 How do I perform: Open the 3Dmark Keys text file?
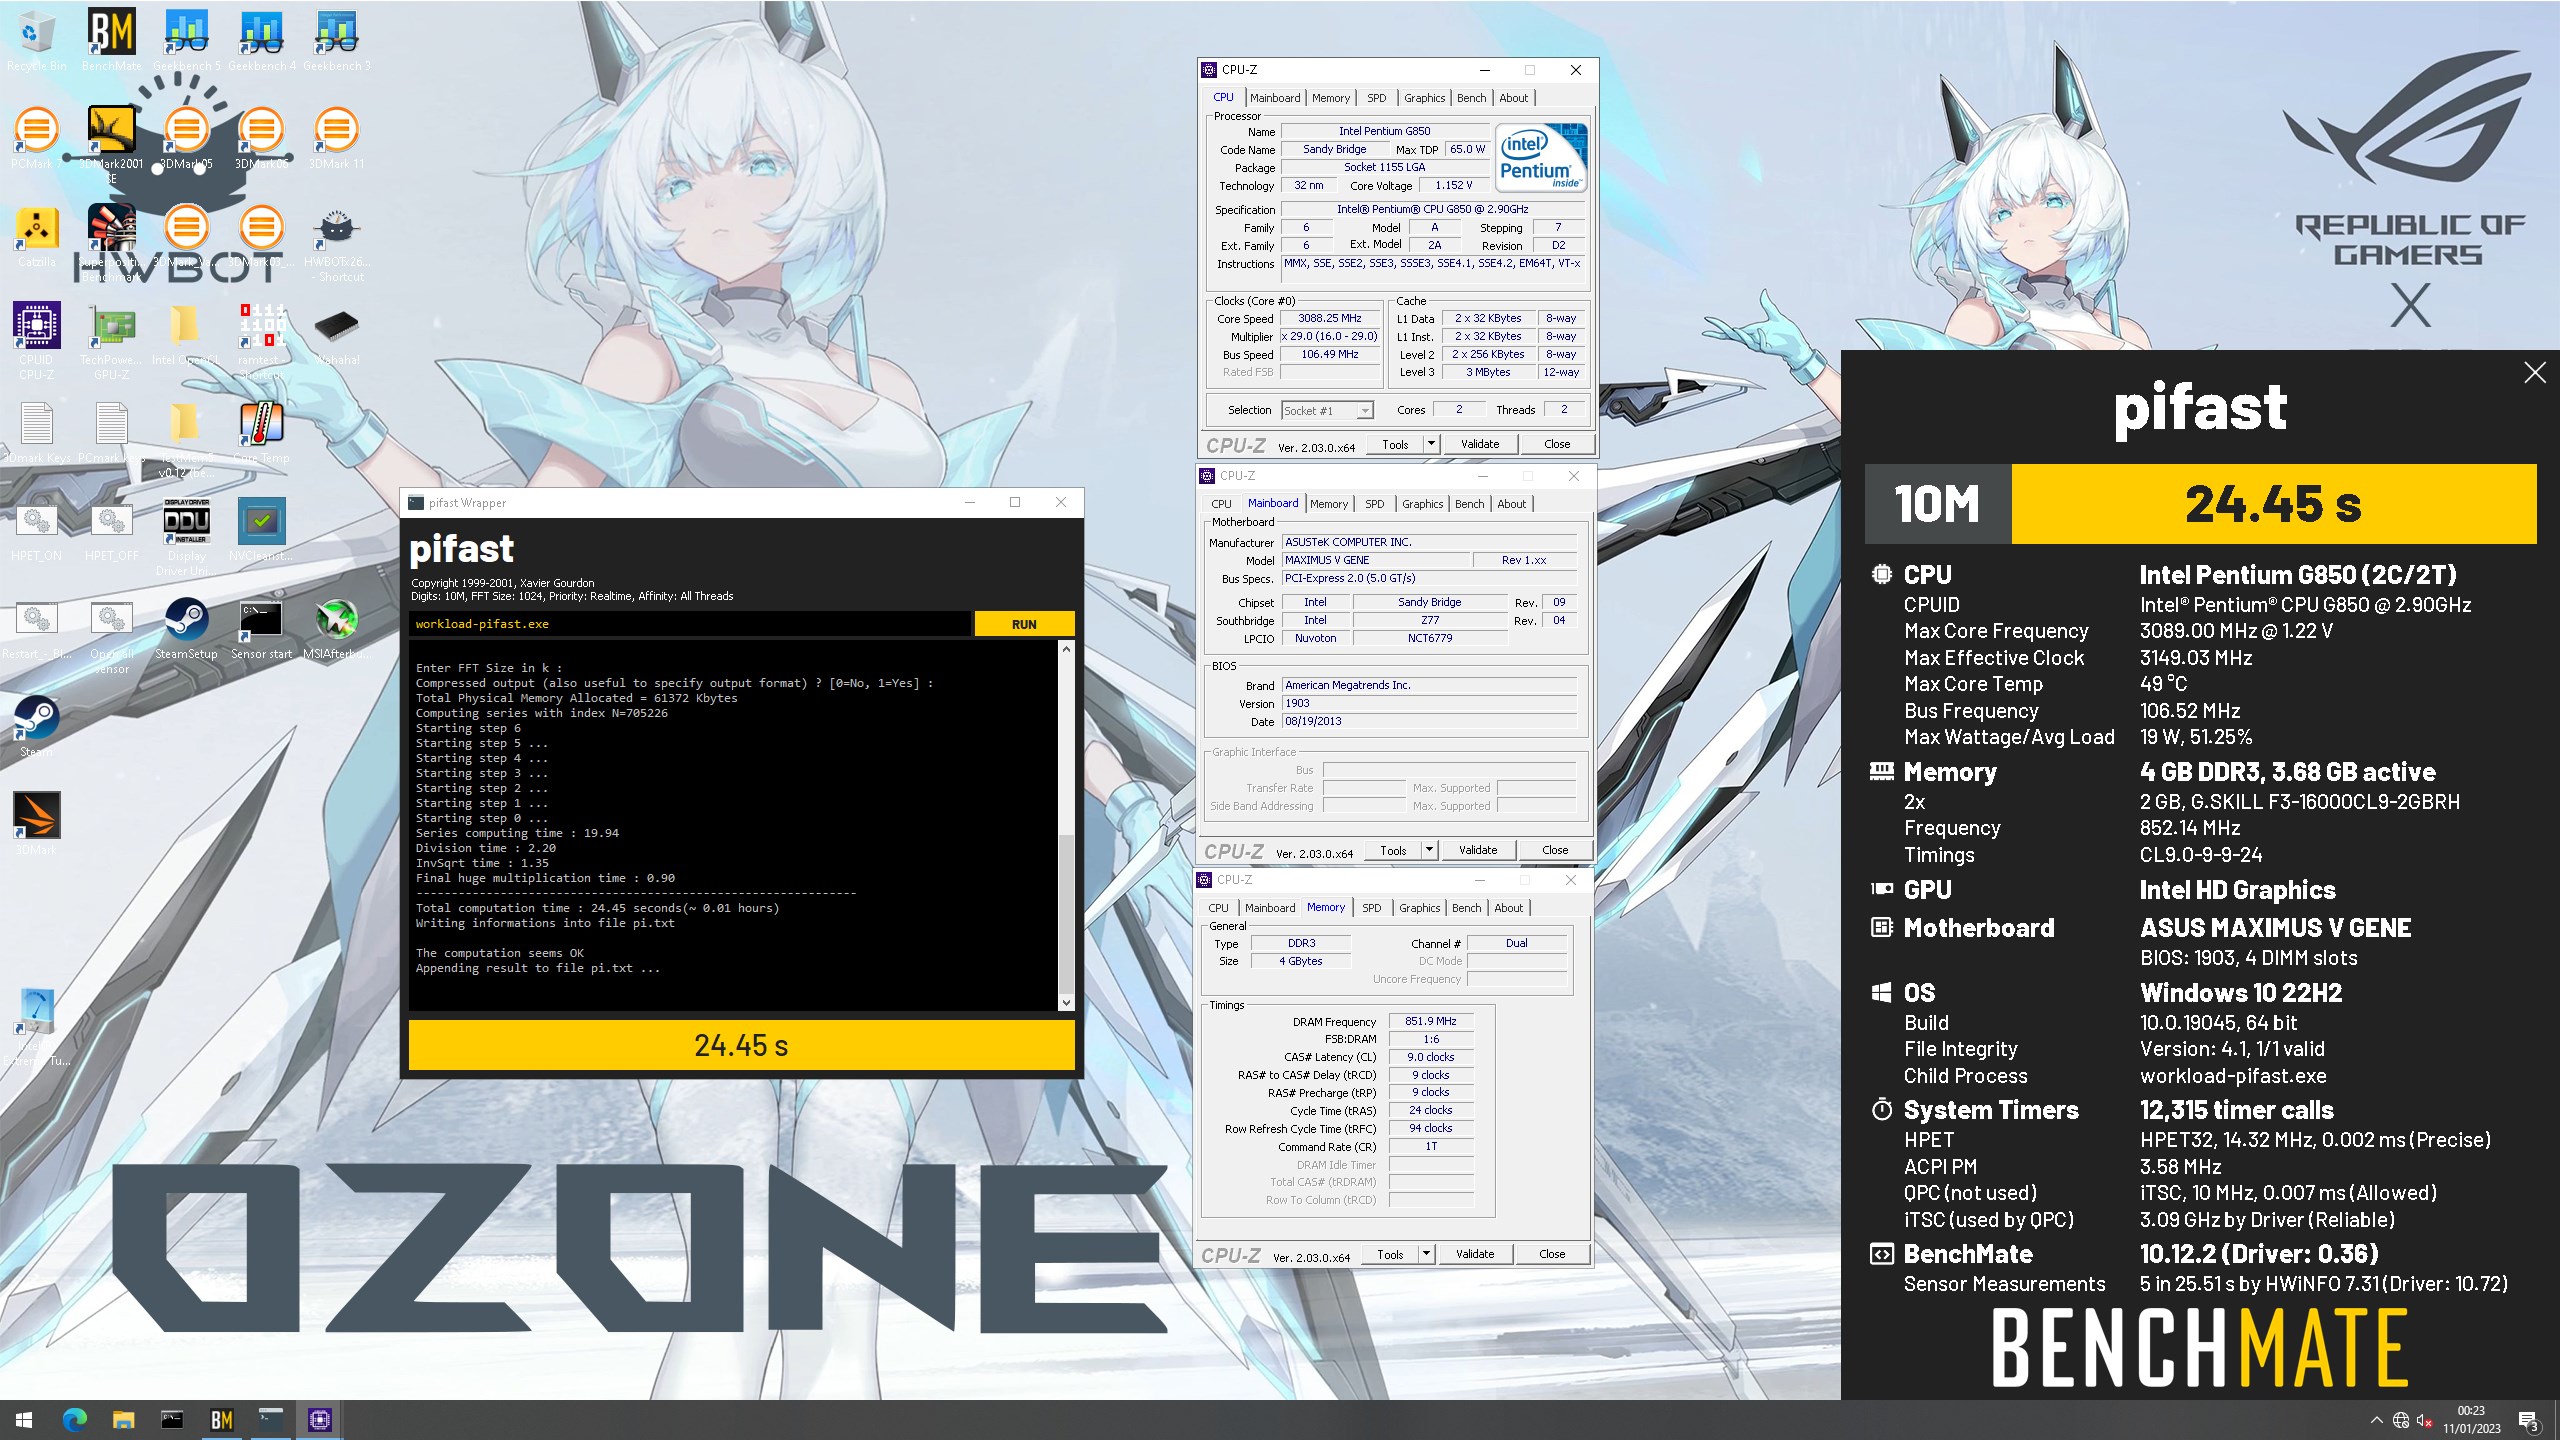[36, 432]
